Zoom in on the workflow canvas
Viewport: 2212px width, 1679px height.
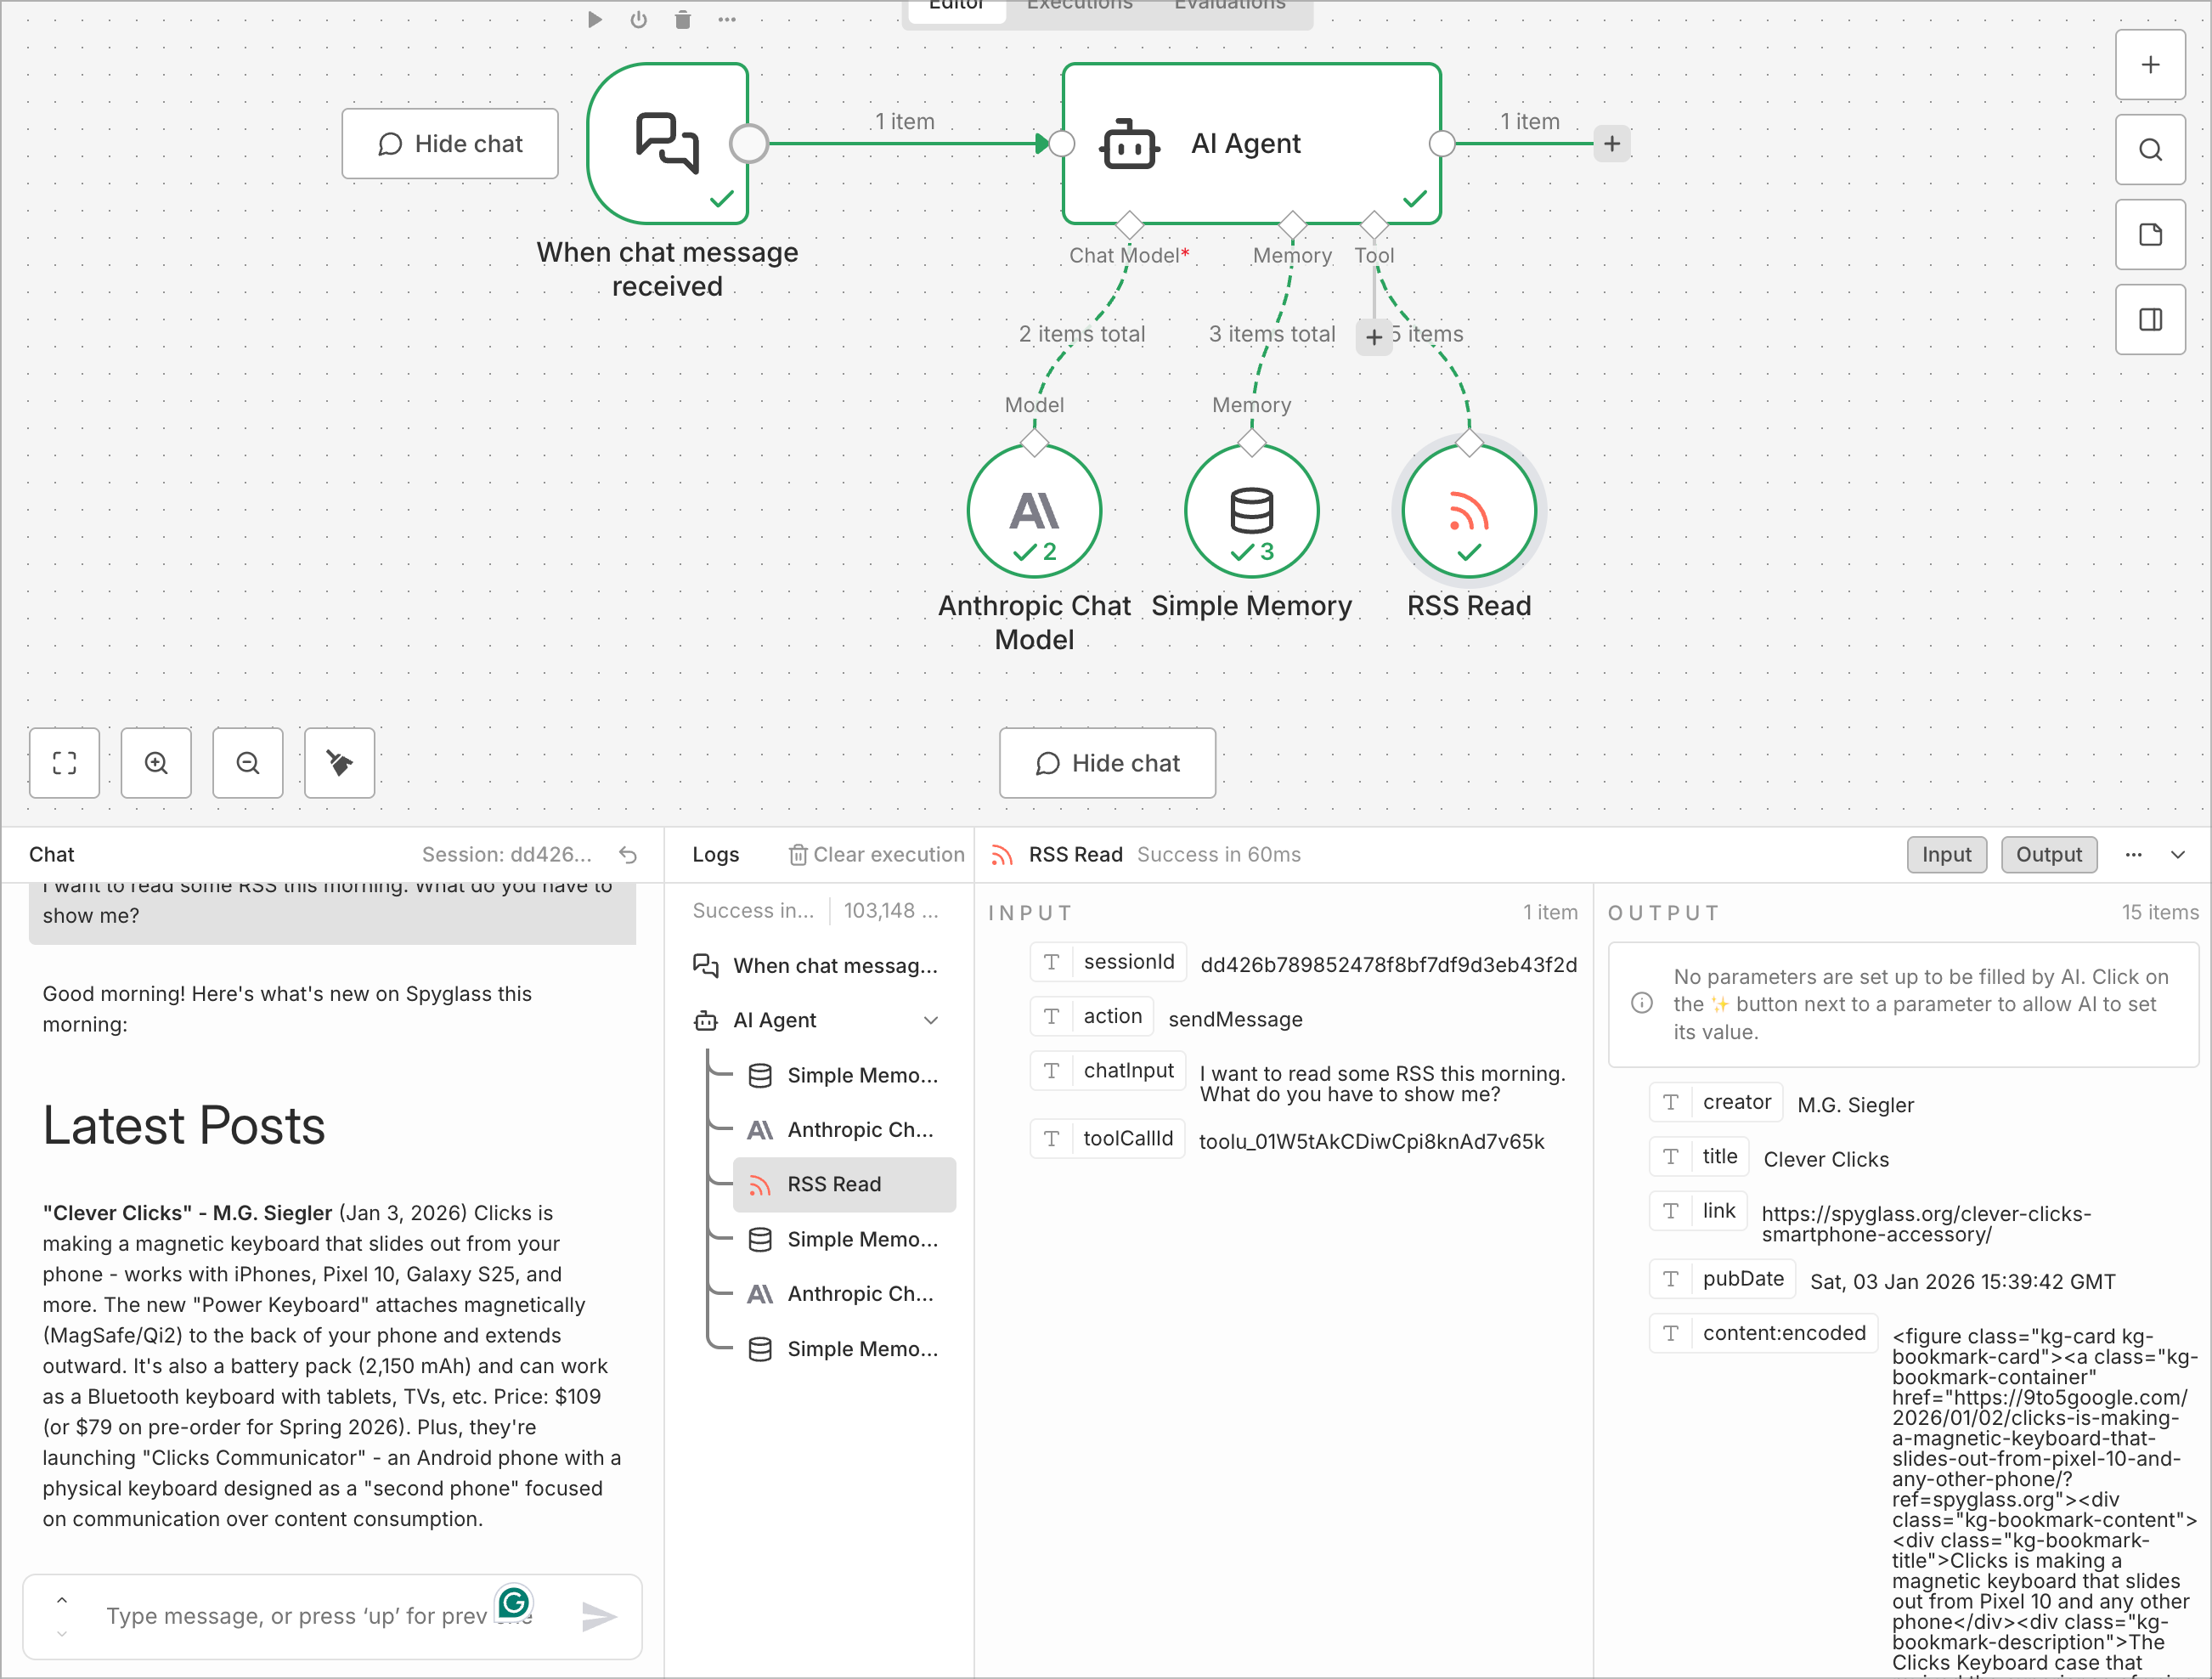click(156, 763)
